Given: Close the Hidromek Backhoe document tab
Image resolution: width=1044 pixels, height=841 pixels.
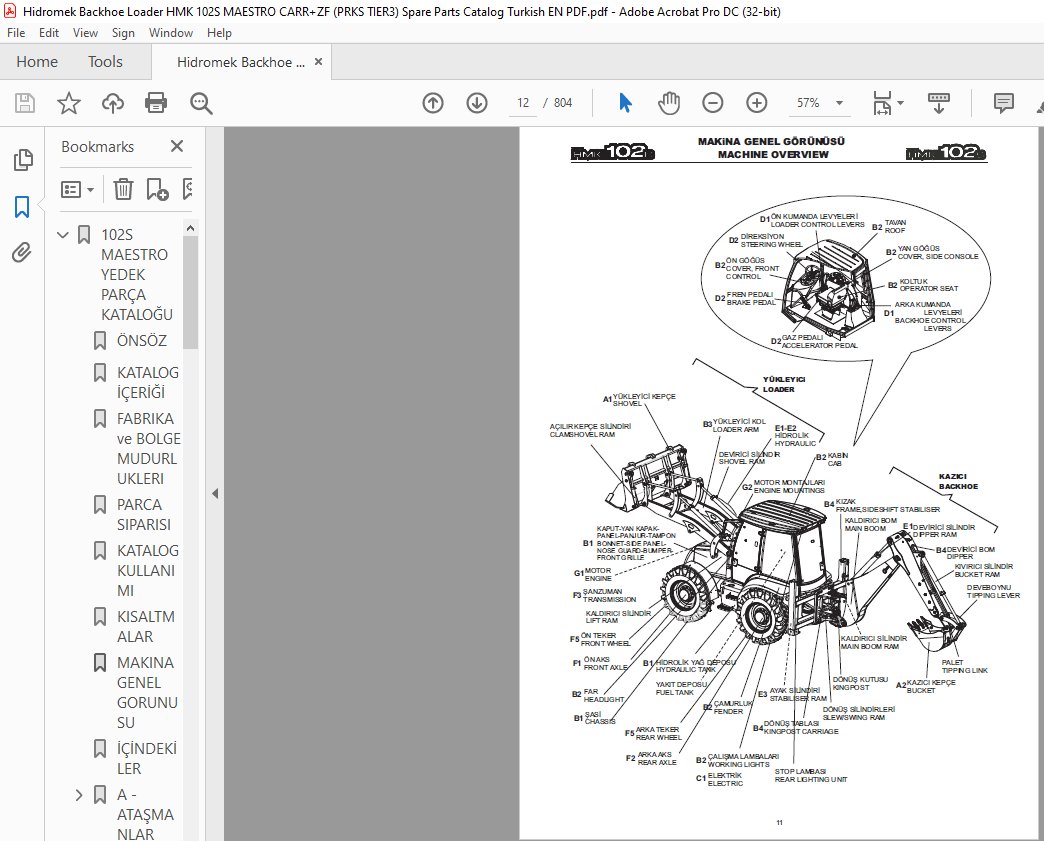Looking at the screenshot, I should coord(318,62).
